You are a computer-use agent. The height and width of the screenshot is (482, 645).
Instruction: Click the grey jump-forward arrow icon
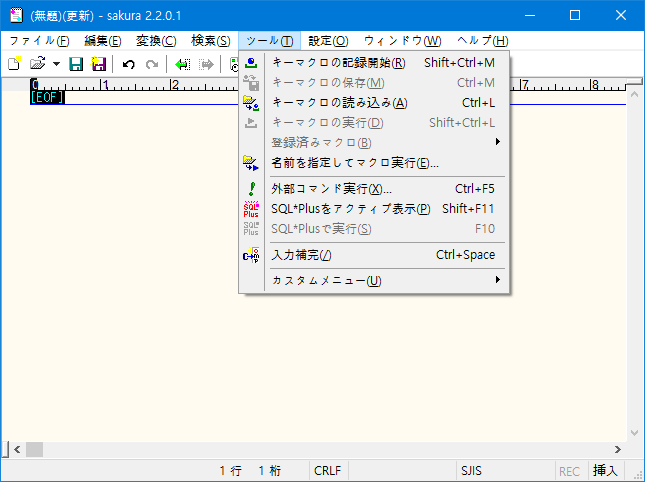click(x=206, y=65)
